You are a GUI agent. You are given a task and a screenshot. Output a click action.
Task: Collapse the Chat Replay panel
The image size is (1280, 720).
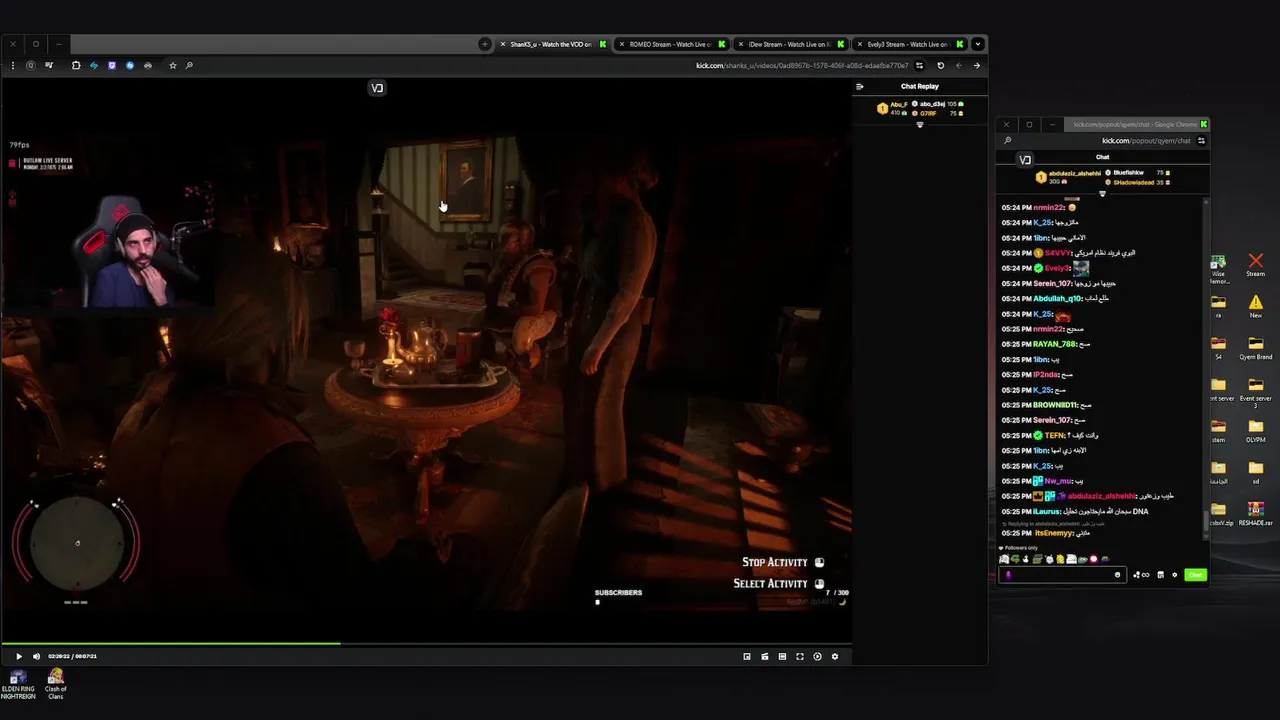point(859,86)
